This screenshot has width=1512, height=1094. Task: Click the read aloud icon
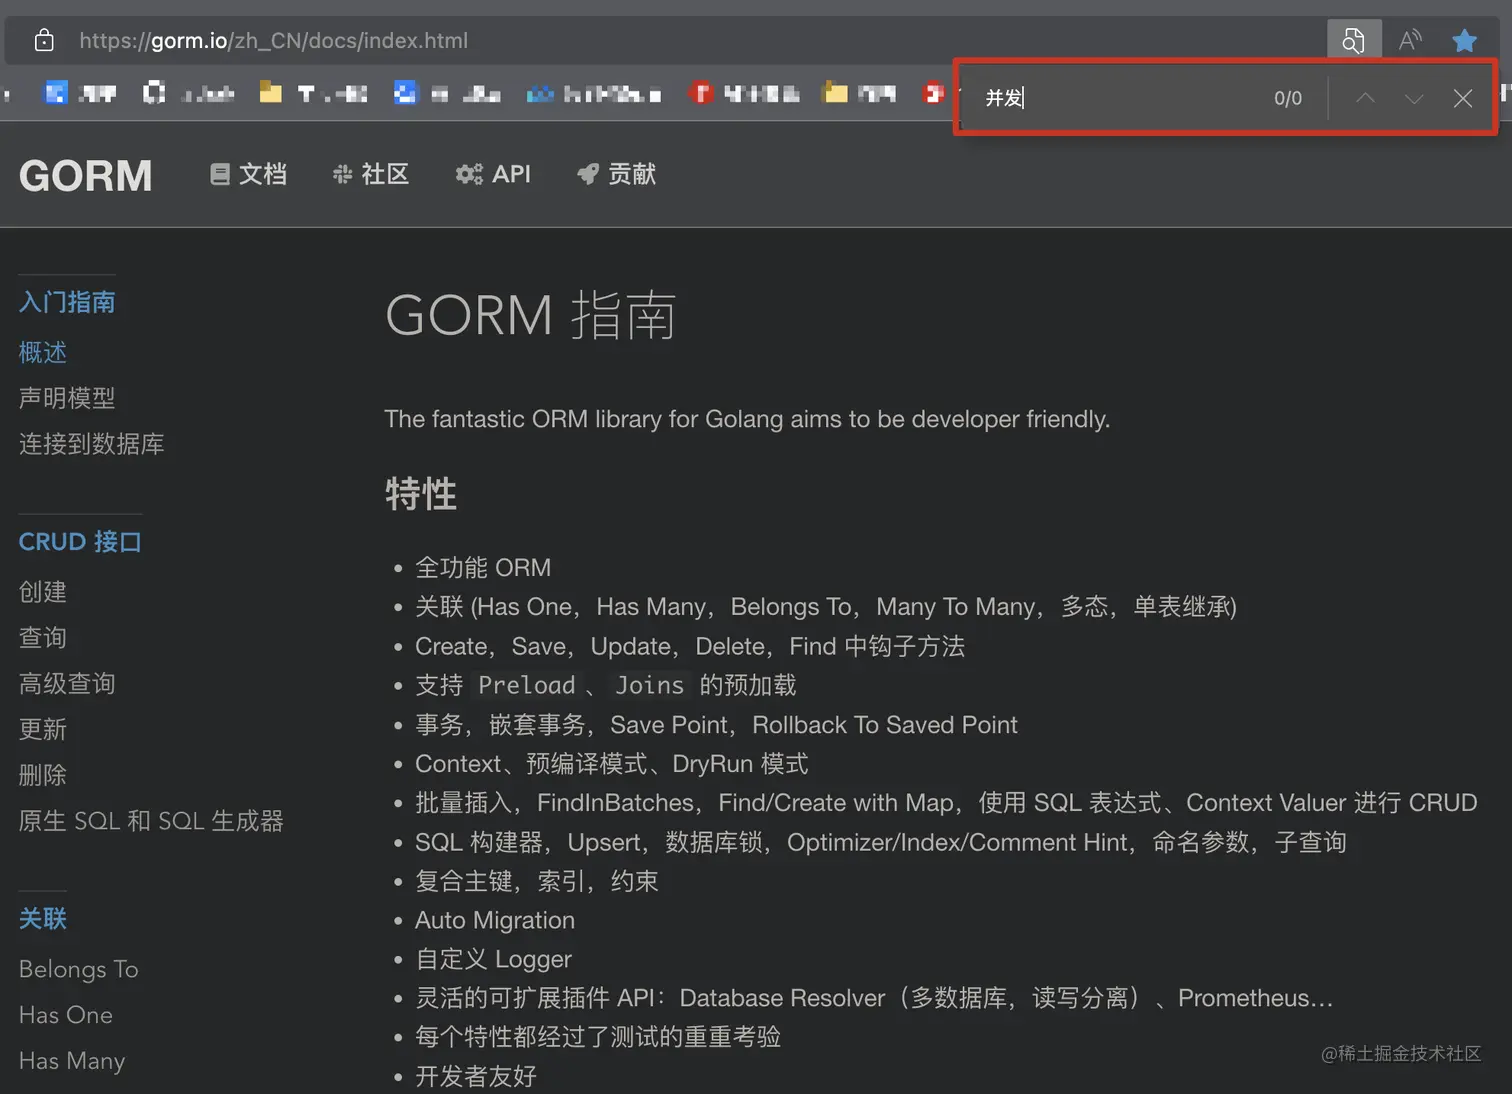pos(1410,41)
